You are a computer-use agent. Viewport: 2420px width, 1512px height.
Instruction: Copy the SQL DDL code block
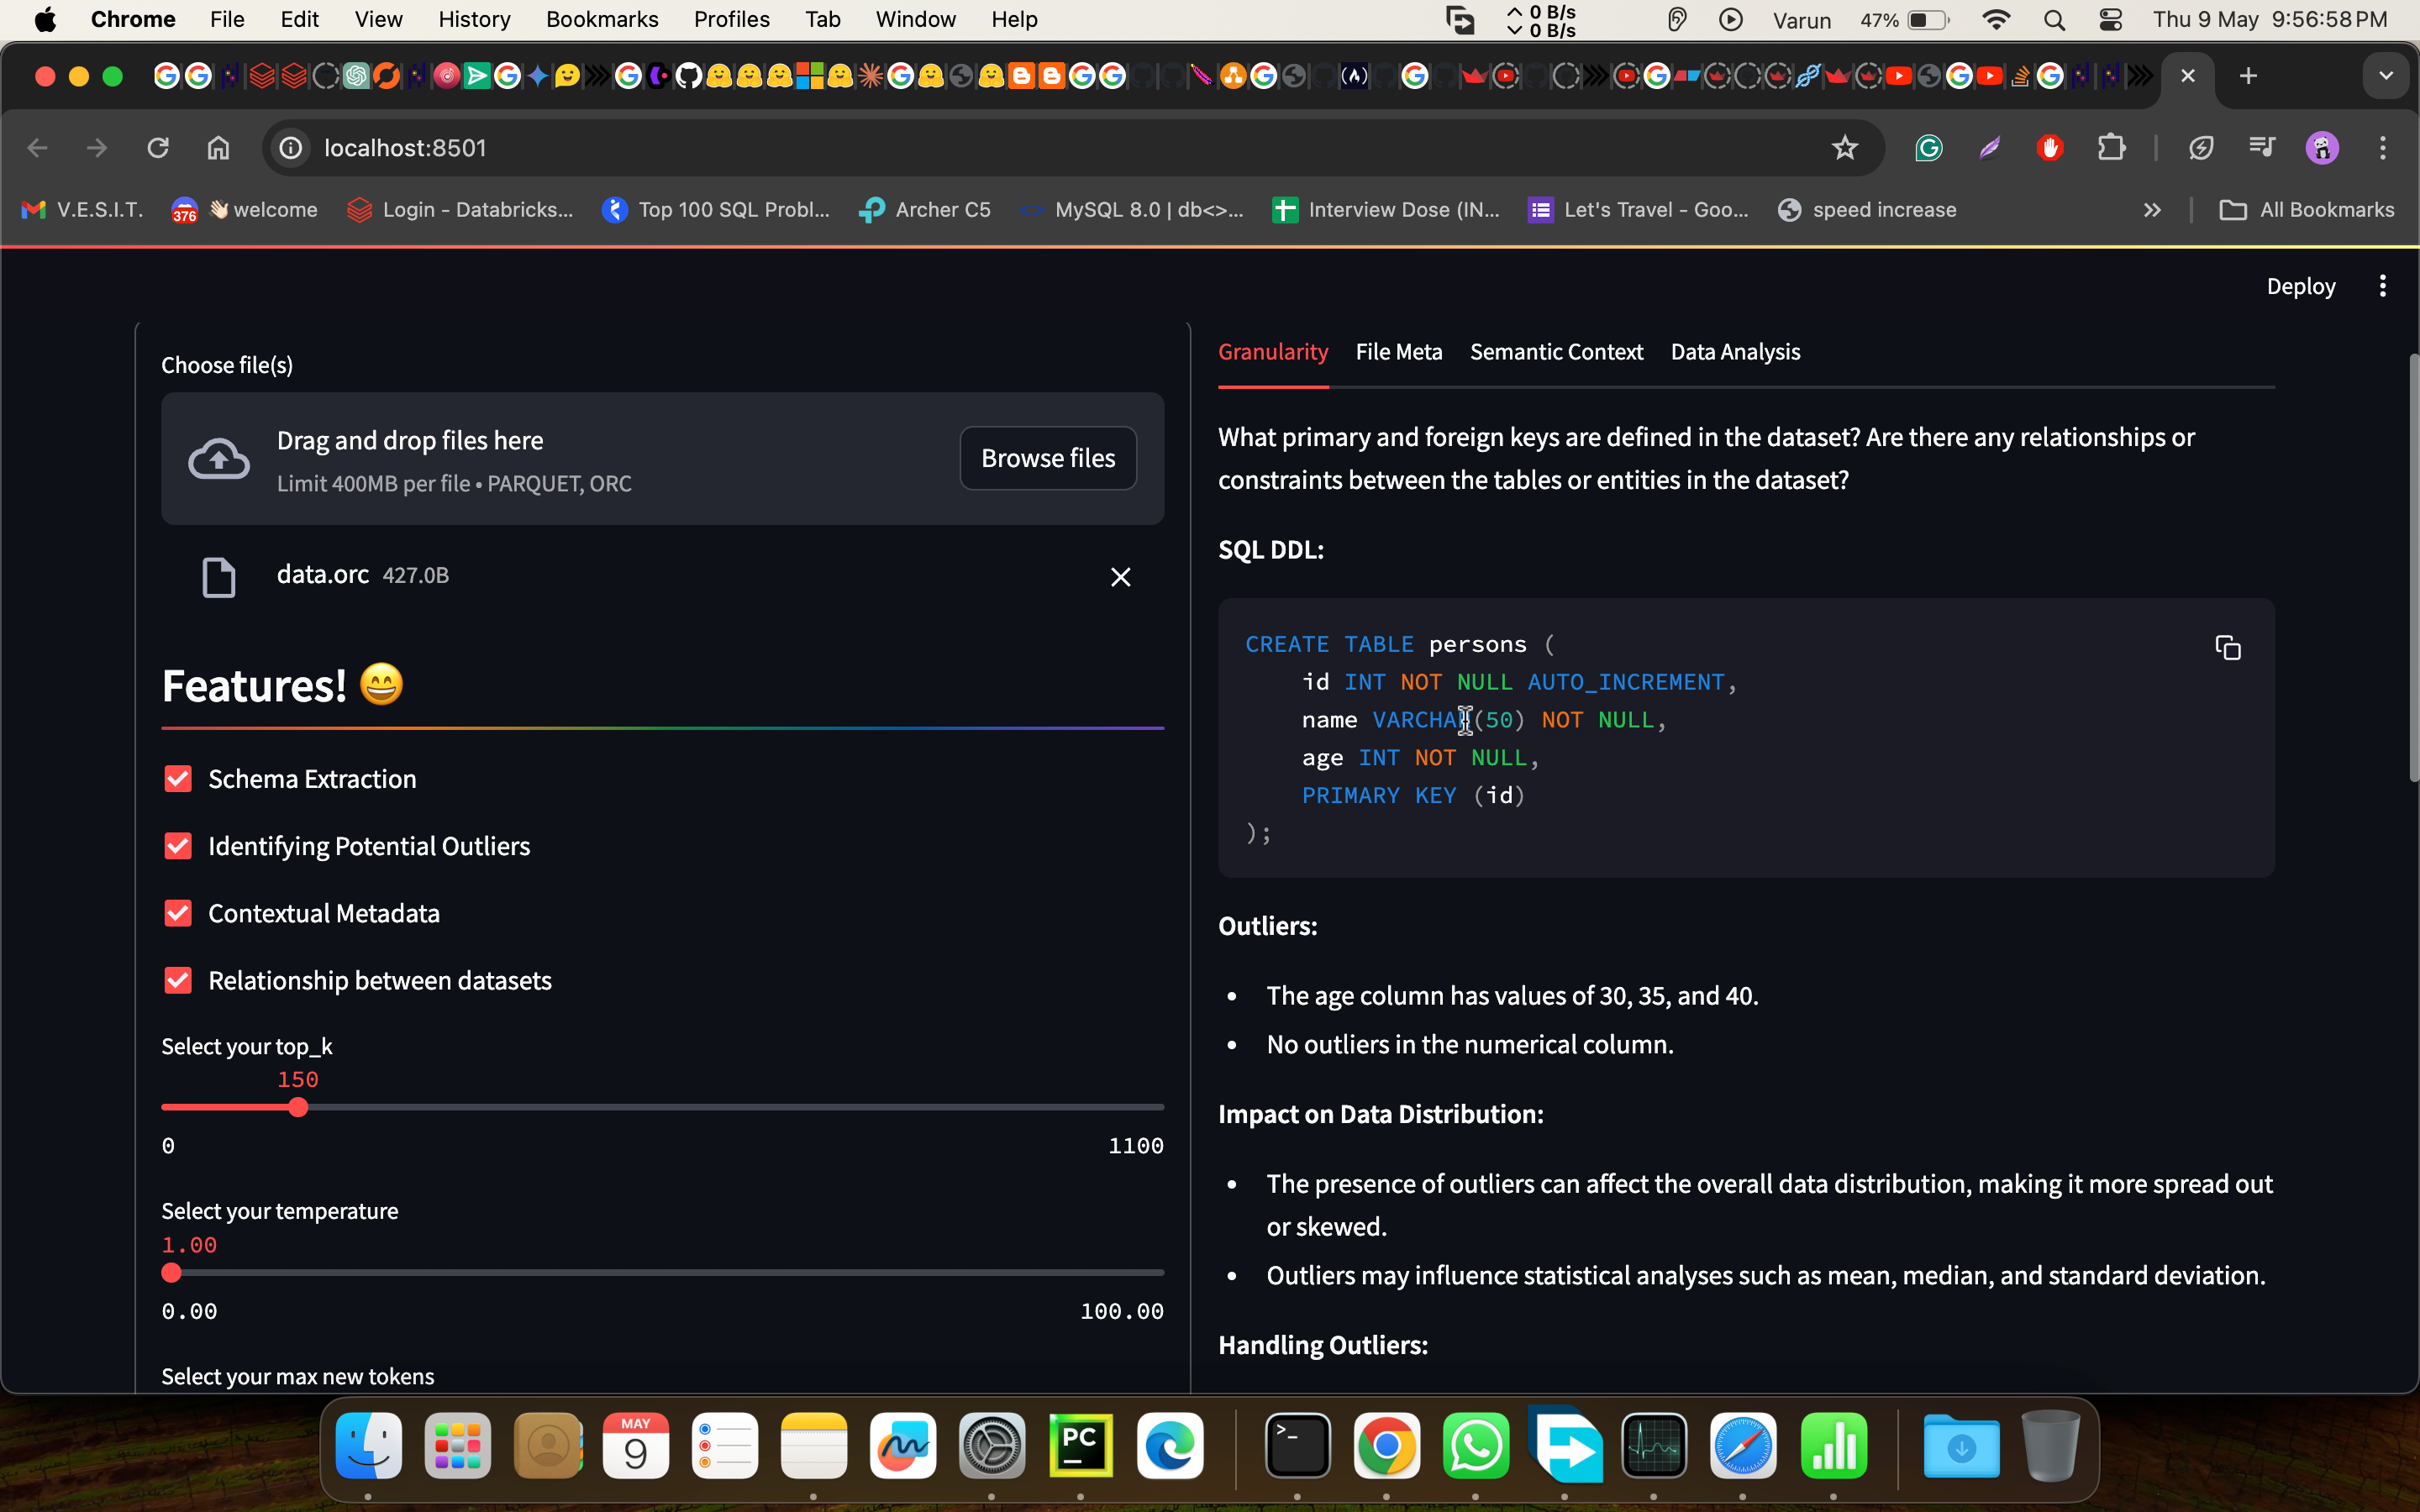click(x=2227, y=648)
